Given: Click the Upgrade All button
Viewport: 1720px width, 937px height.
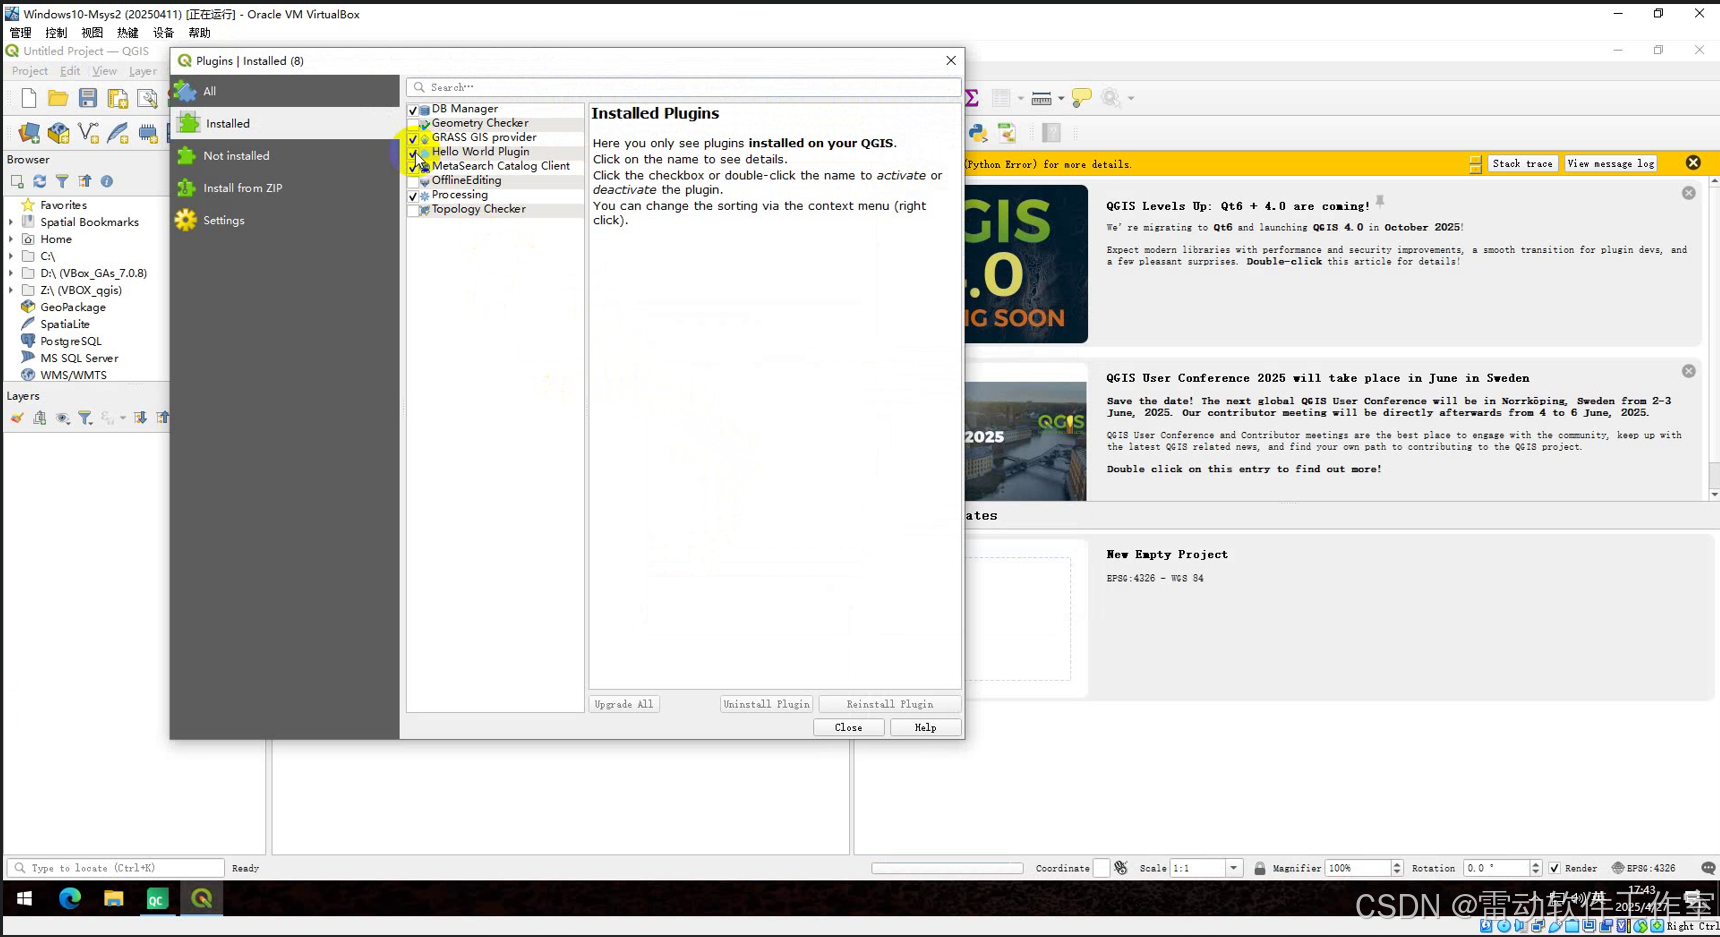Looking at the screenshot, I should pos(624,704).
